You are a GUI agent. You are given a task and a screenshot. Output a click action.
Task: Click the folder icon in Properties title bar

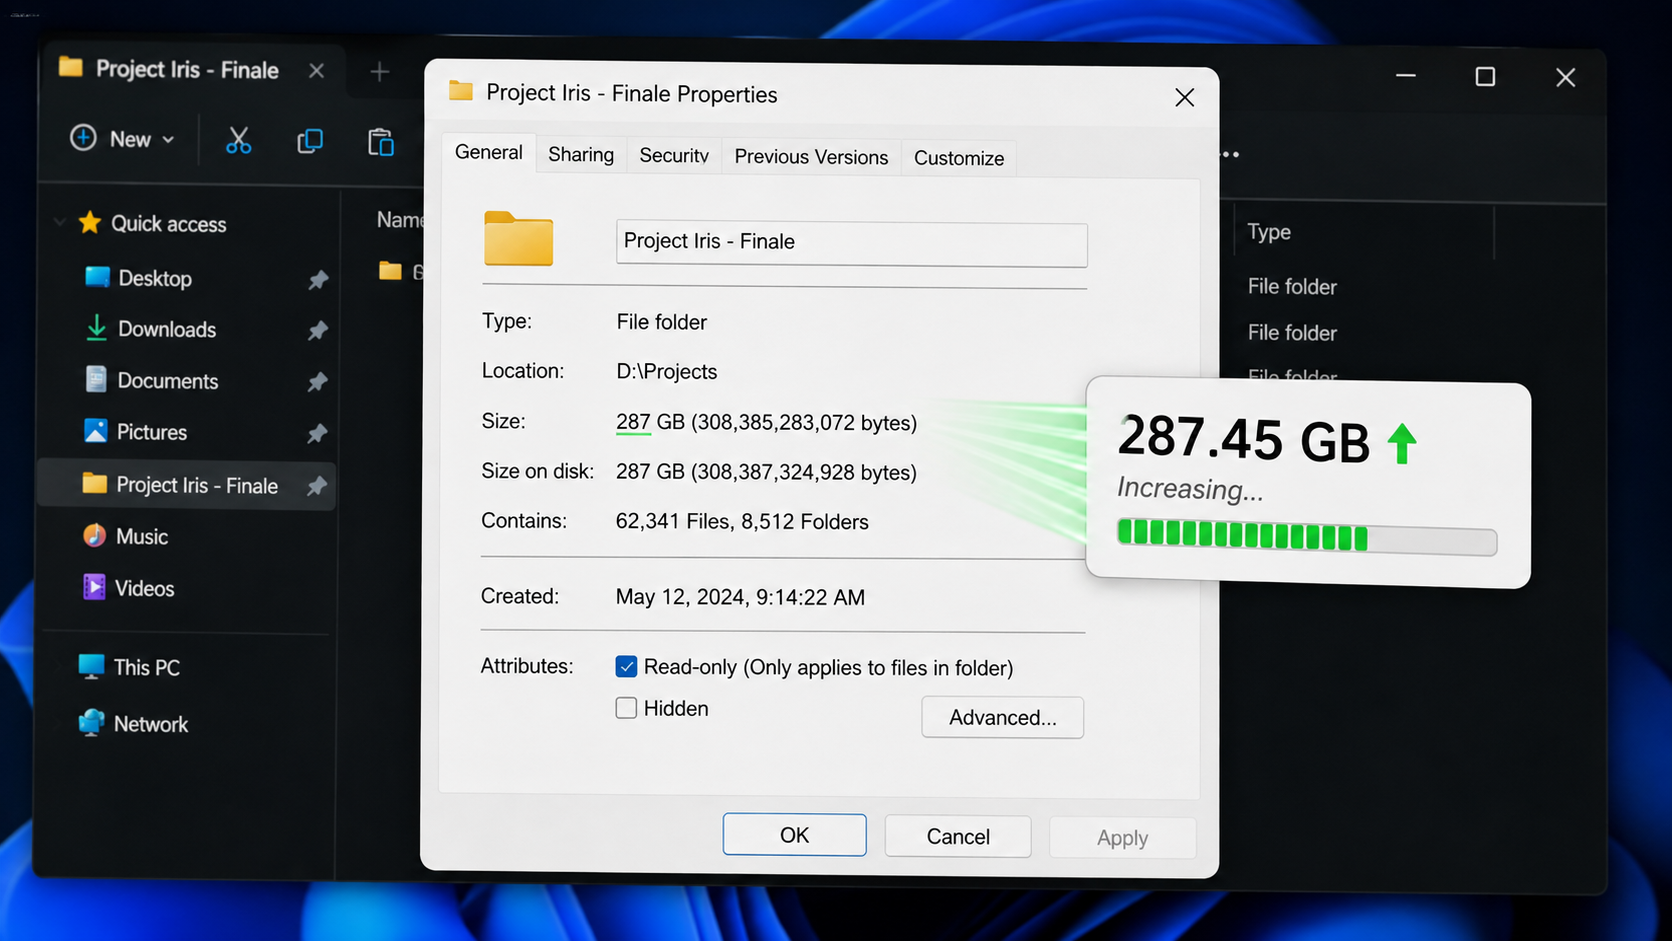tap(461, 91)
